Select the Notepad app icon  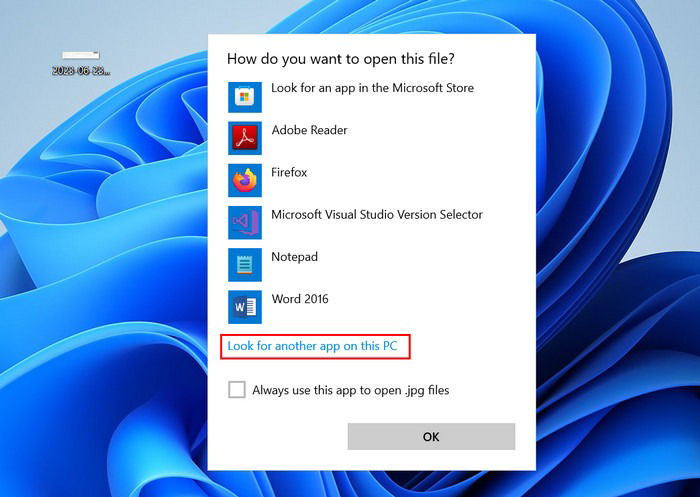[245, 265]
